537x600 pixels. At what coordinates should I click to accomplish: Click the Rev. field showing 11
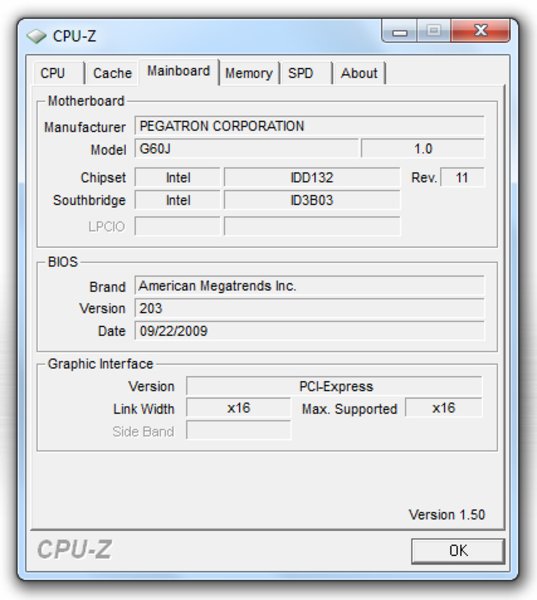coord(462,178)
